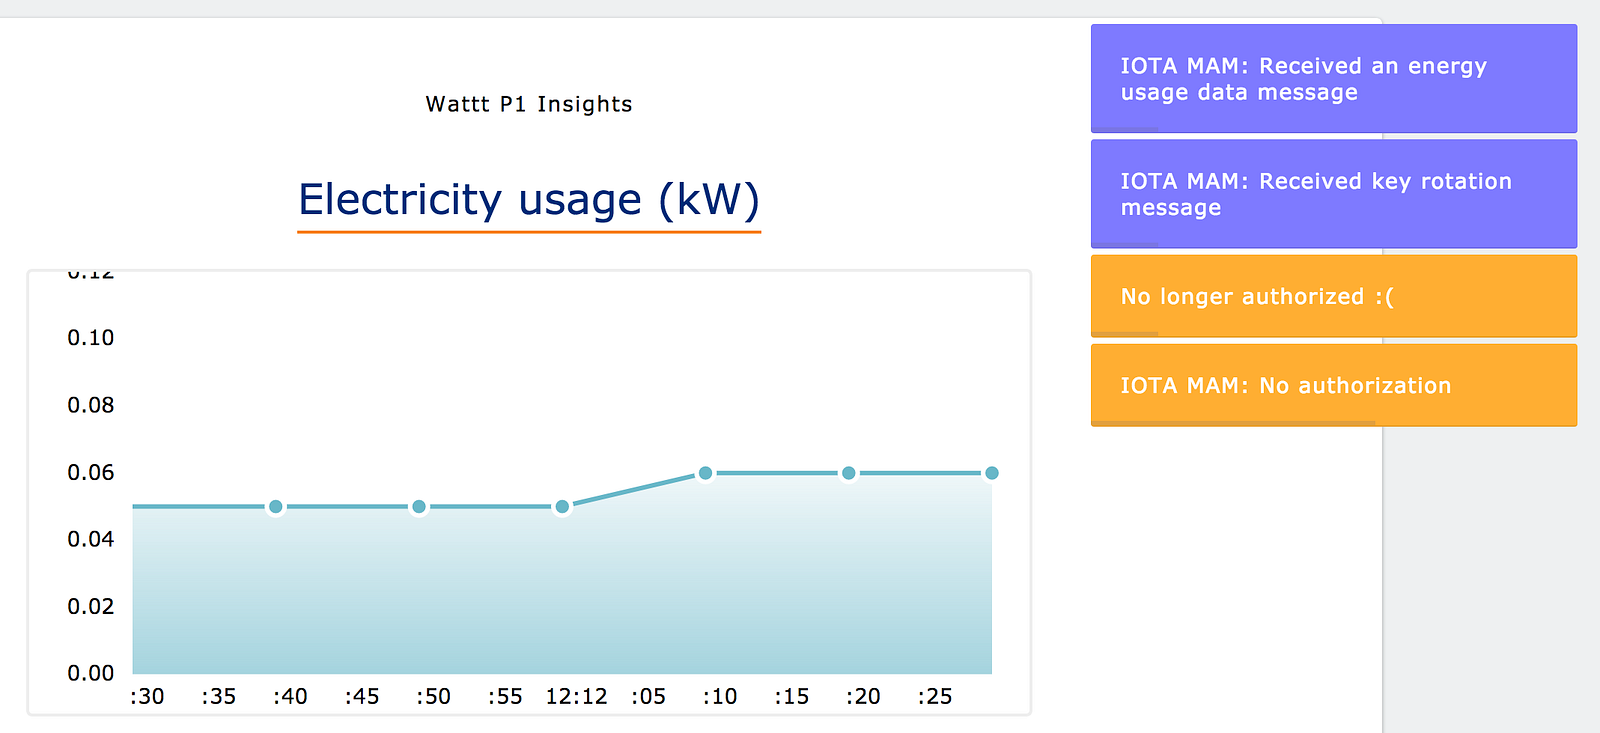Image resolution: width=1600 pixels, height=733 pixels.
Task: Click the 0.10 y-axis label
Action: tap(91, 338)
